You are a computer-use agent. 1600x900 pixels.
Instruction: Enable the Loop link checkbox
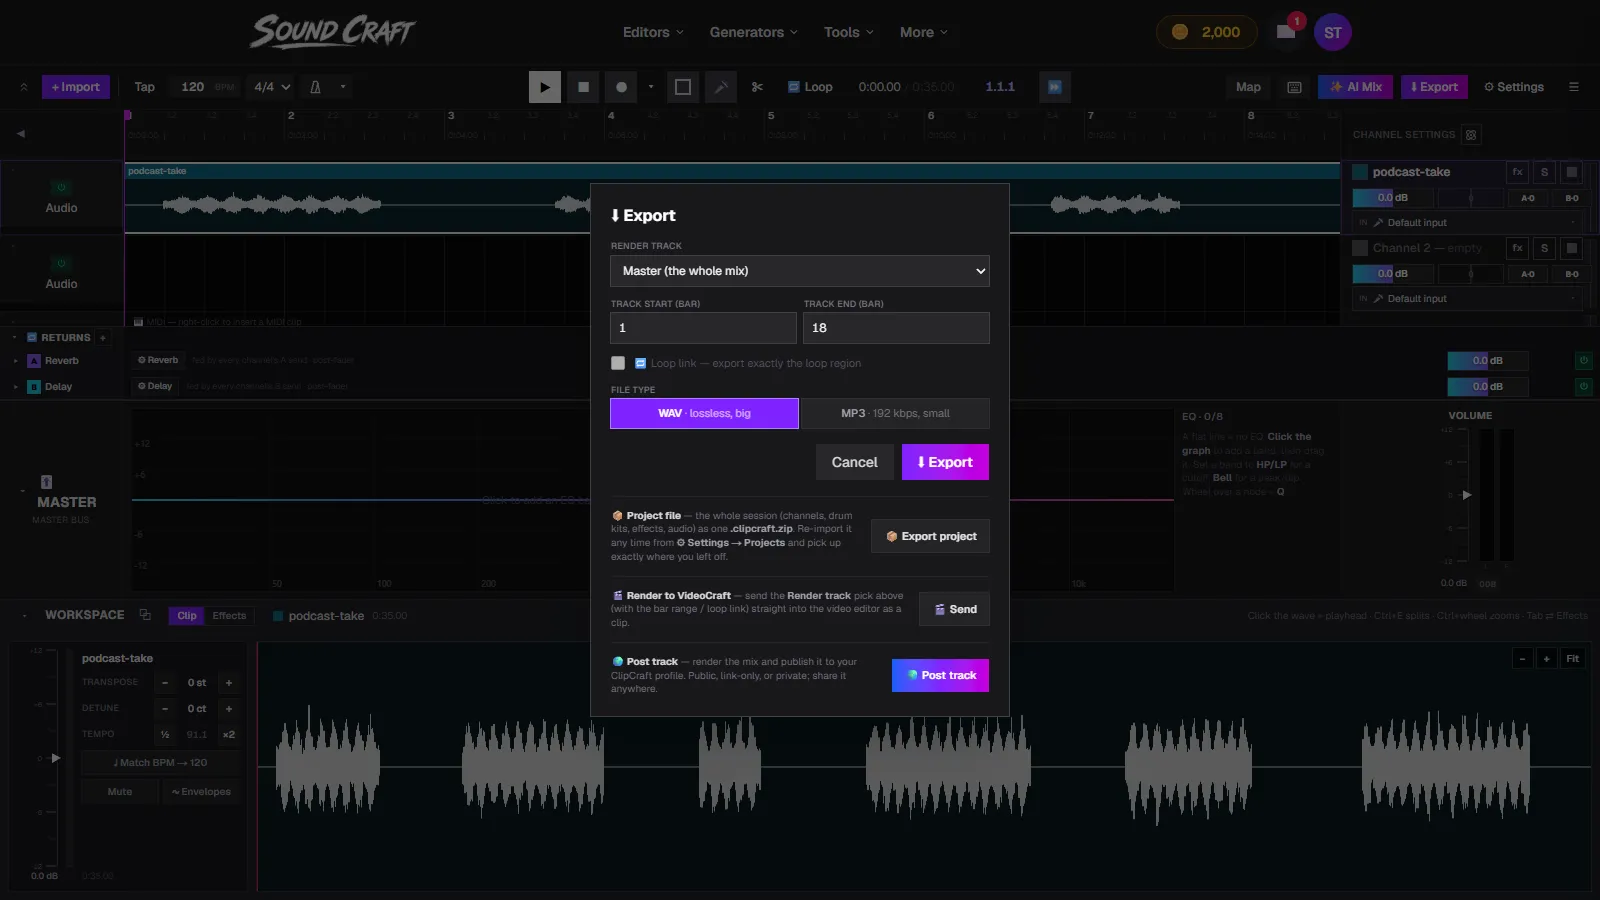click(618, 363)
